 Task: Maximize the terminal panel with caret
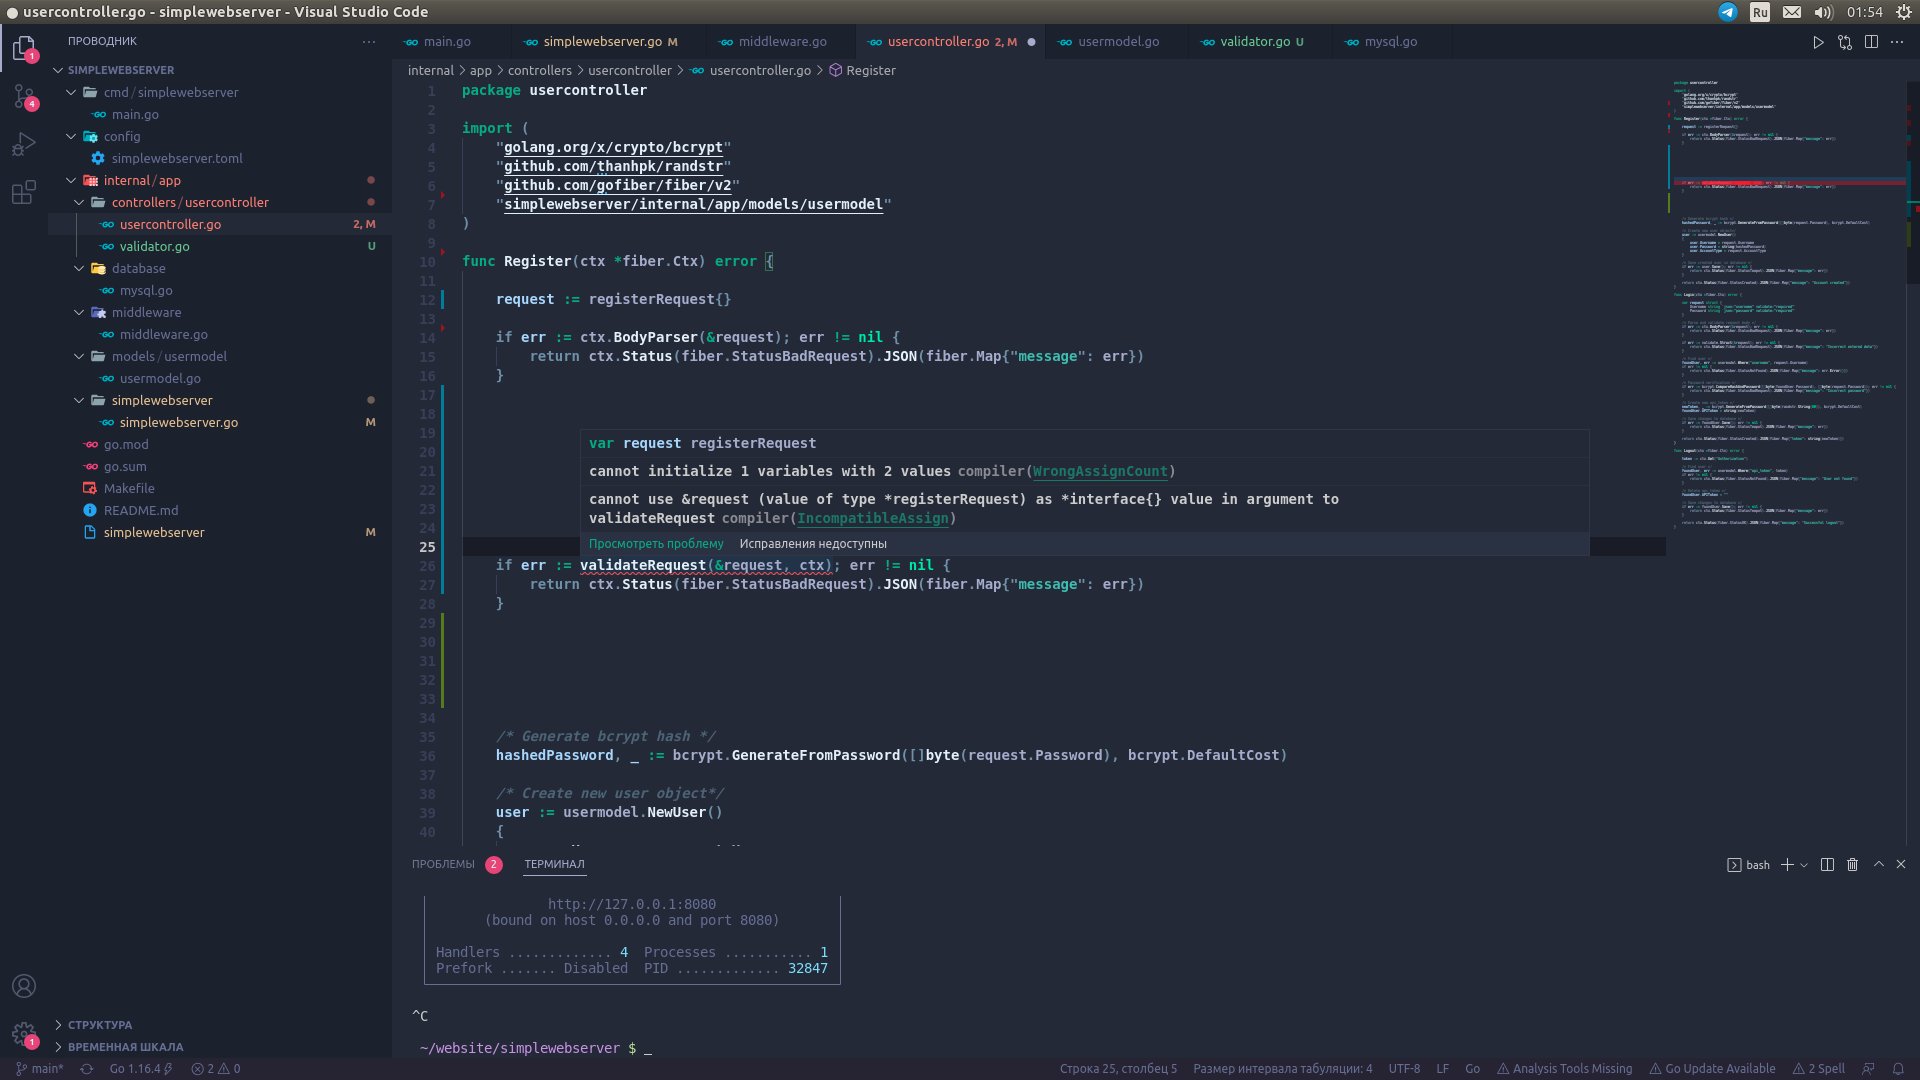(x=1878, y=864)
